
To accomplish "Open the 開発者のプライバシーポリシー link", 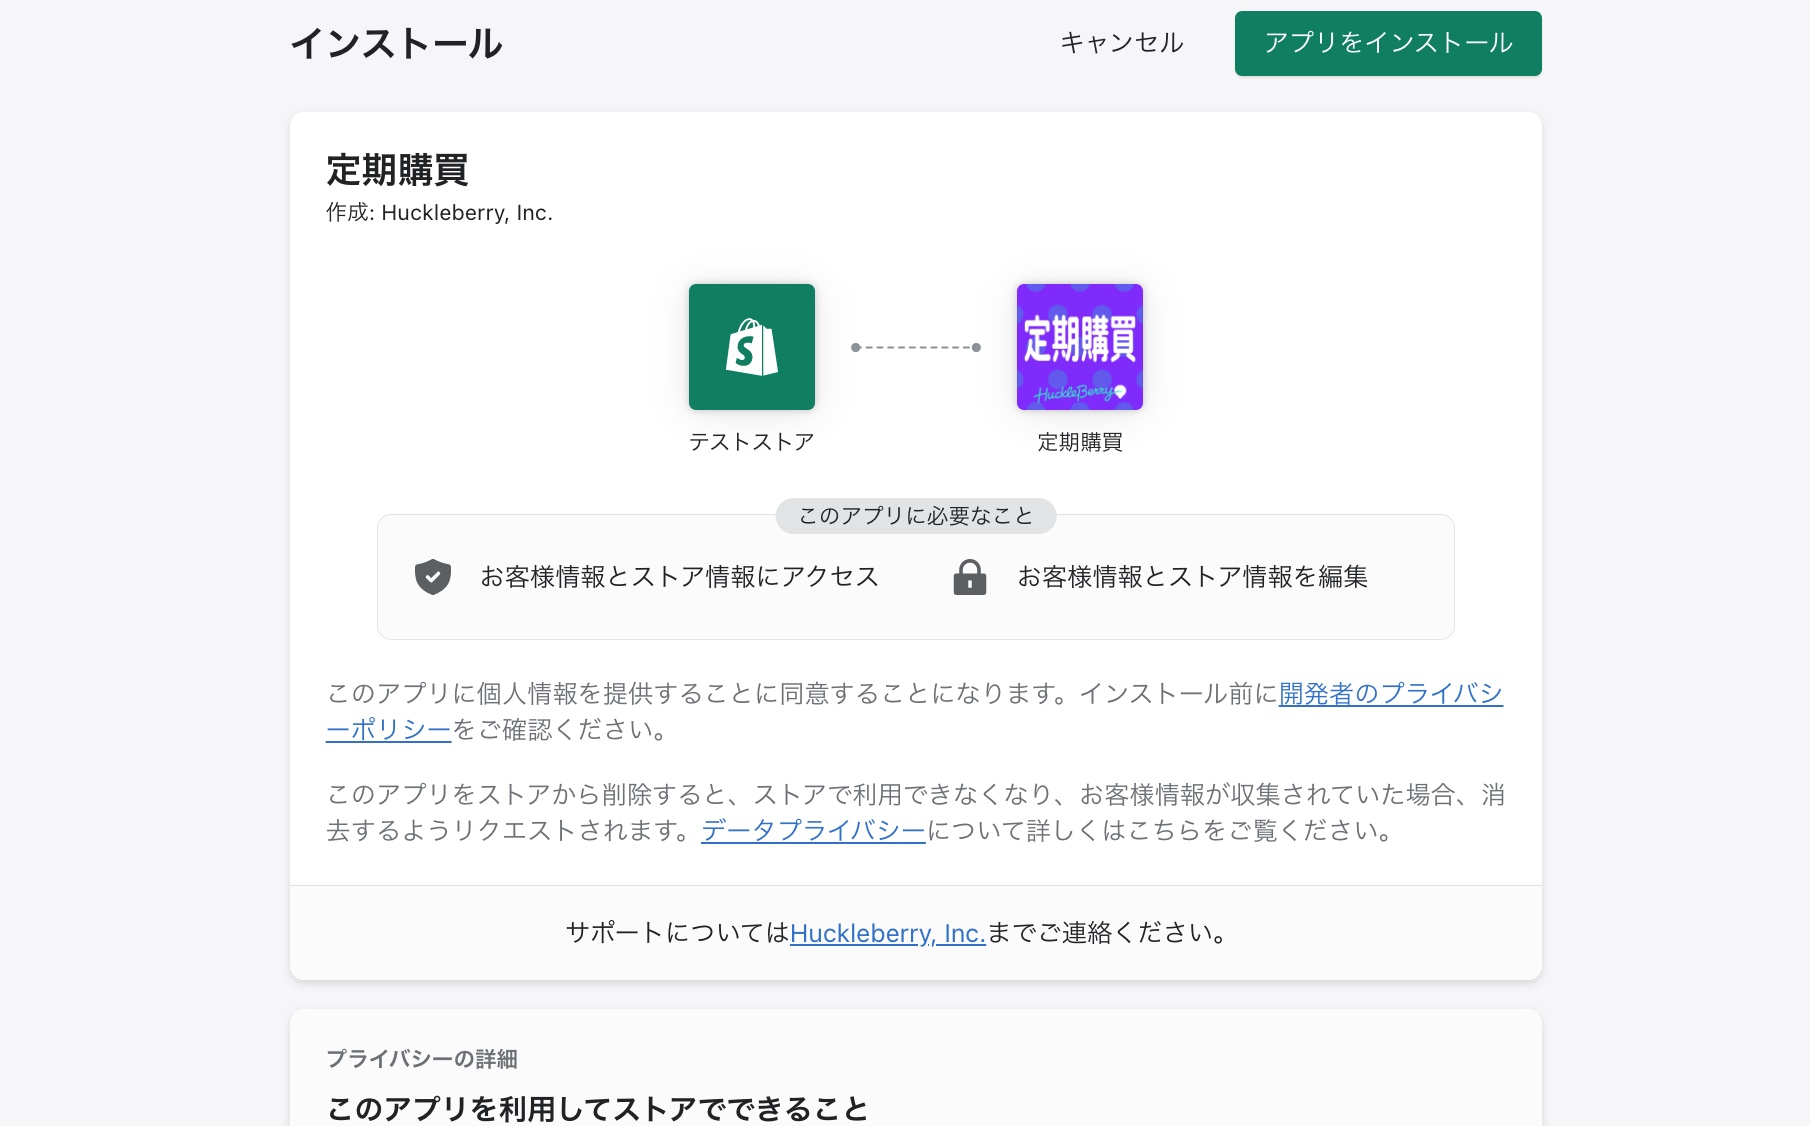I will click(1390, 693).
